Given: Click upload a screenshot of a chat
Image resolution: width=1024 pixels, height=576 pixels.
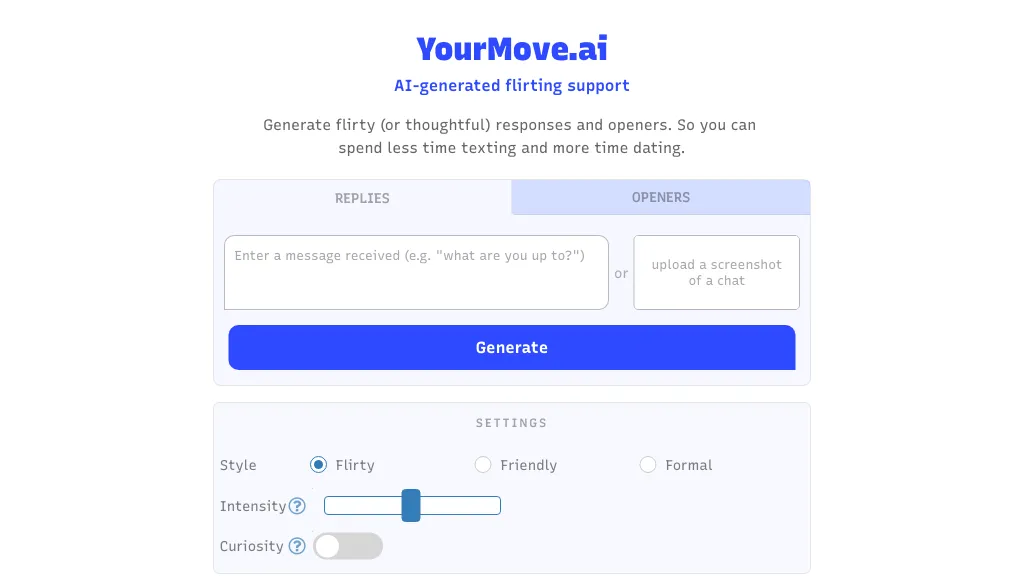Looking at the screenshot, I should [x=716, y=272].
